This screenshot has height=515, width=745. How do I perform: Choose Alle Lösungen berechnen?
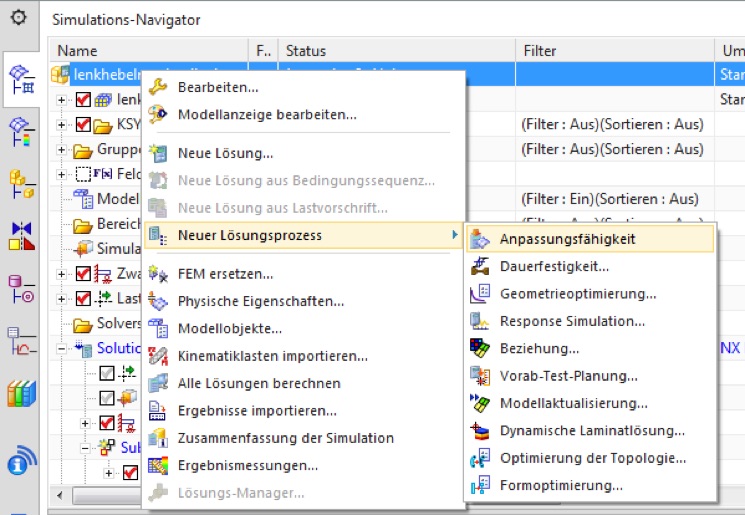(x=259, y=383)
